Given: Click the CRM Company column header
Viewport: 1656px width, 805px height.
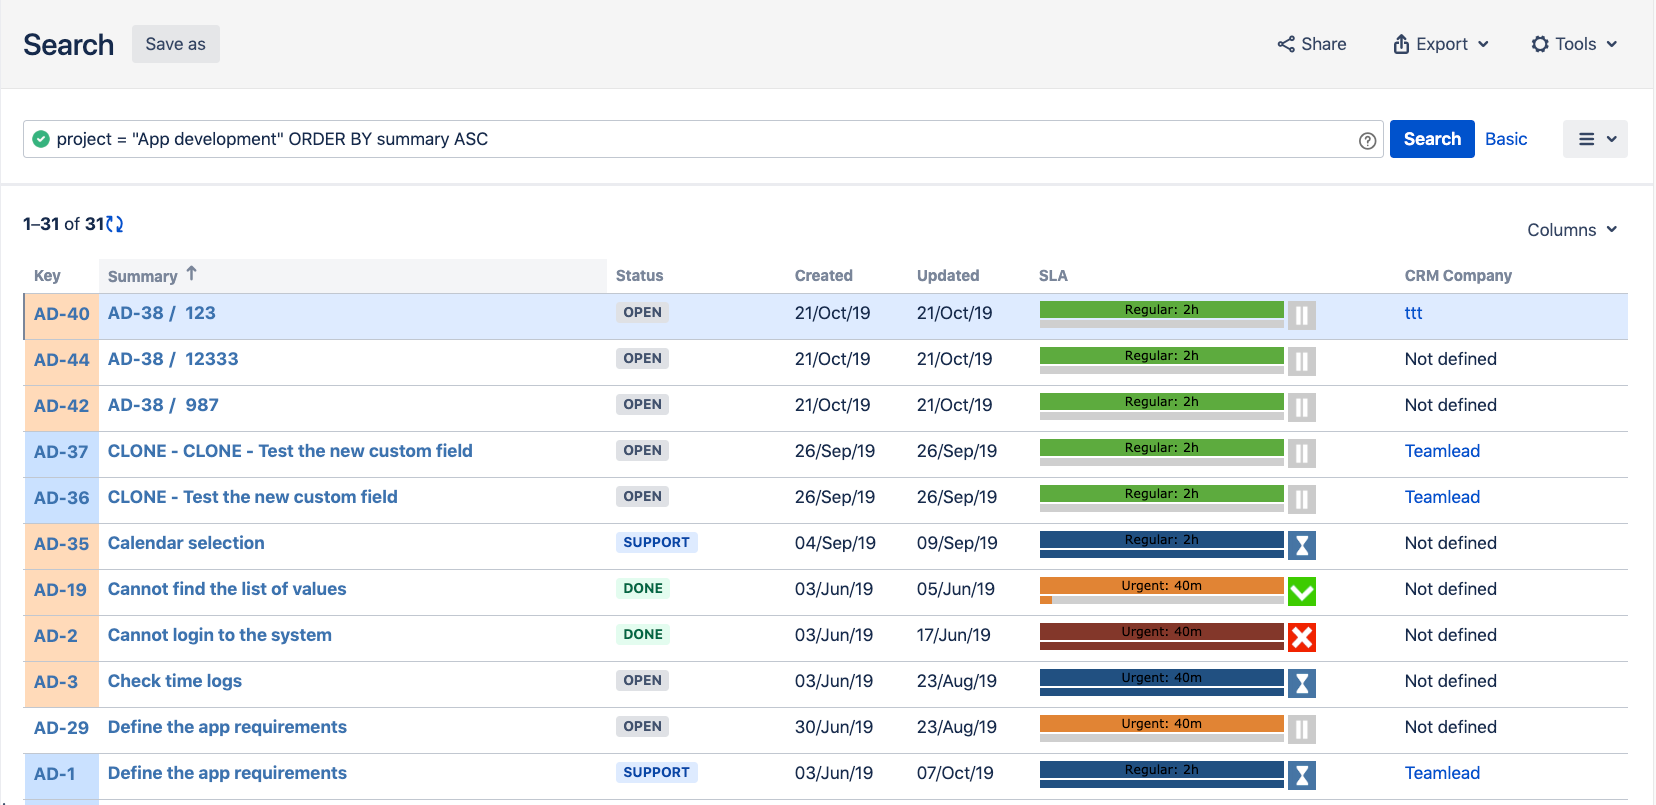Looking at the screenshot, I should [1458, 276].
